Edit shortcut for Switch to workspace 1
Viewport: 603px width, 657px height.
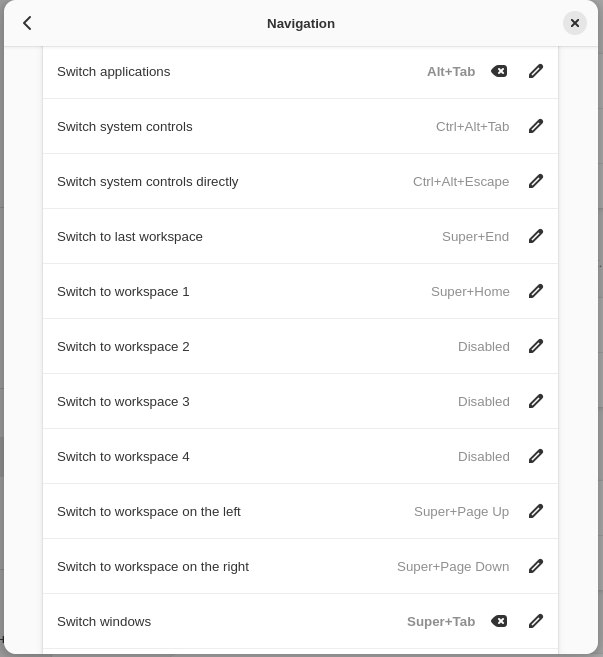(x=536, y=291)
